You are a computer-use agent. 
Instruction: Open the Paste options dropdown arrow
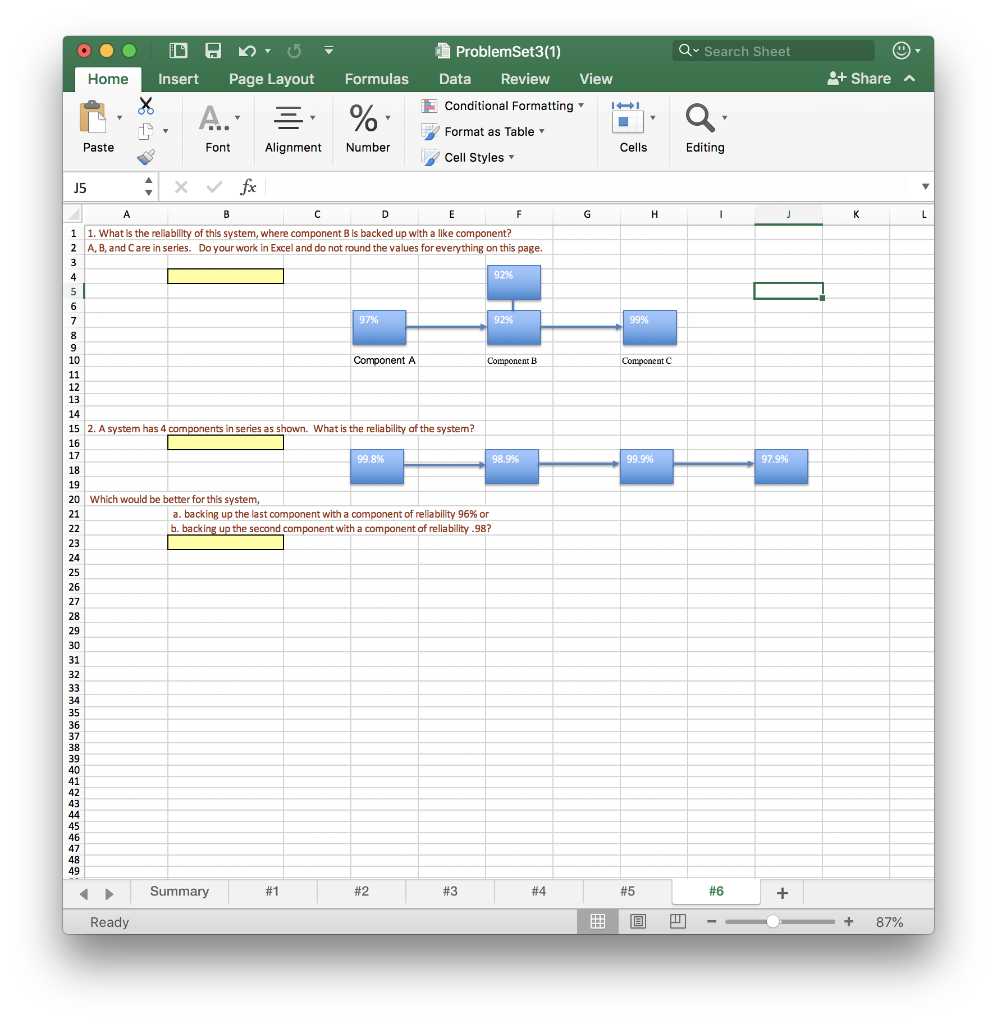coord(119,118)
